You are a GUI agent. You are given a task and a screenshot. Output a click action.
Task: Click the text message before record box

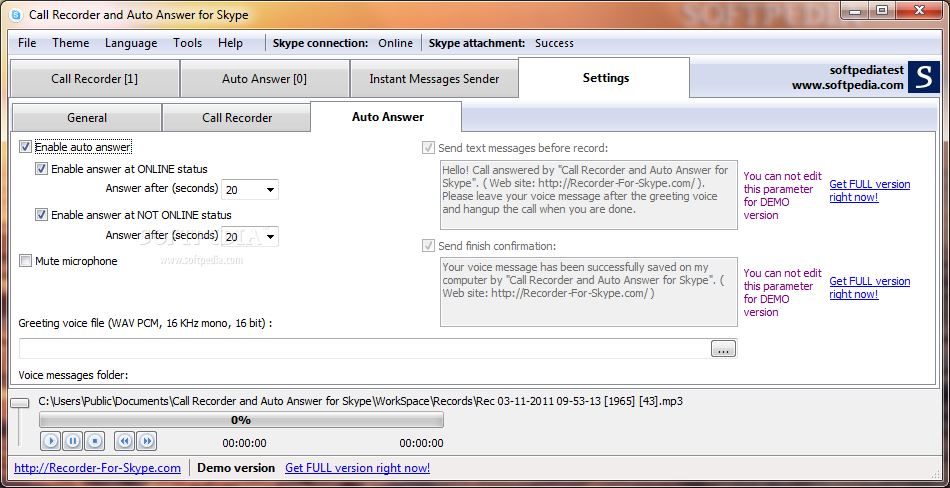[589, 195]
